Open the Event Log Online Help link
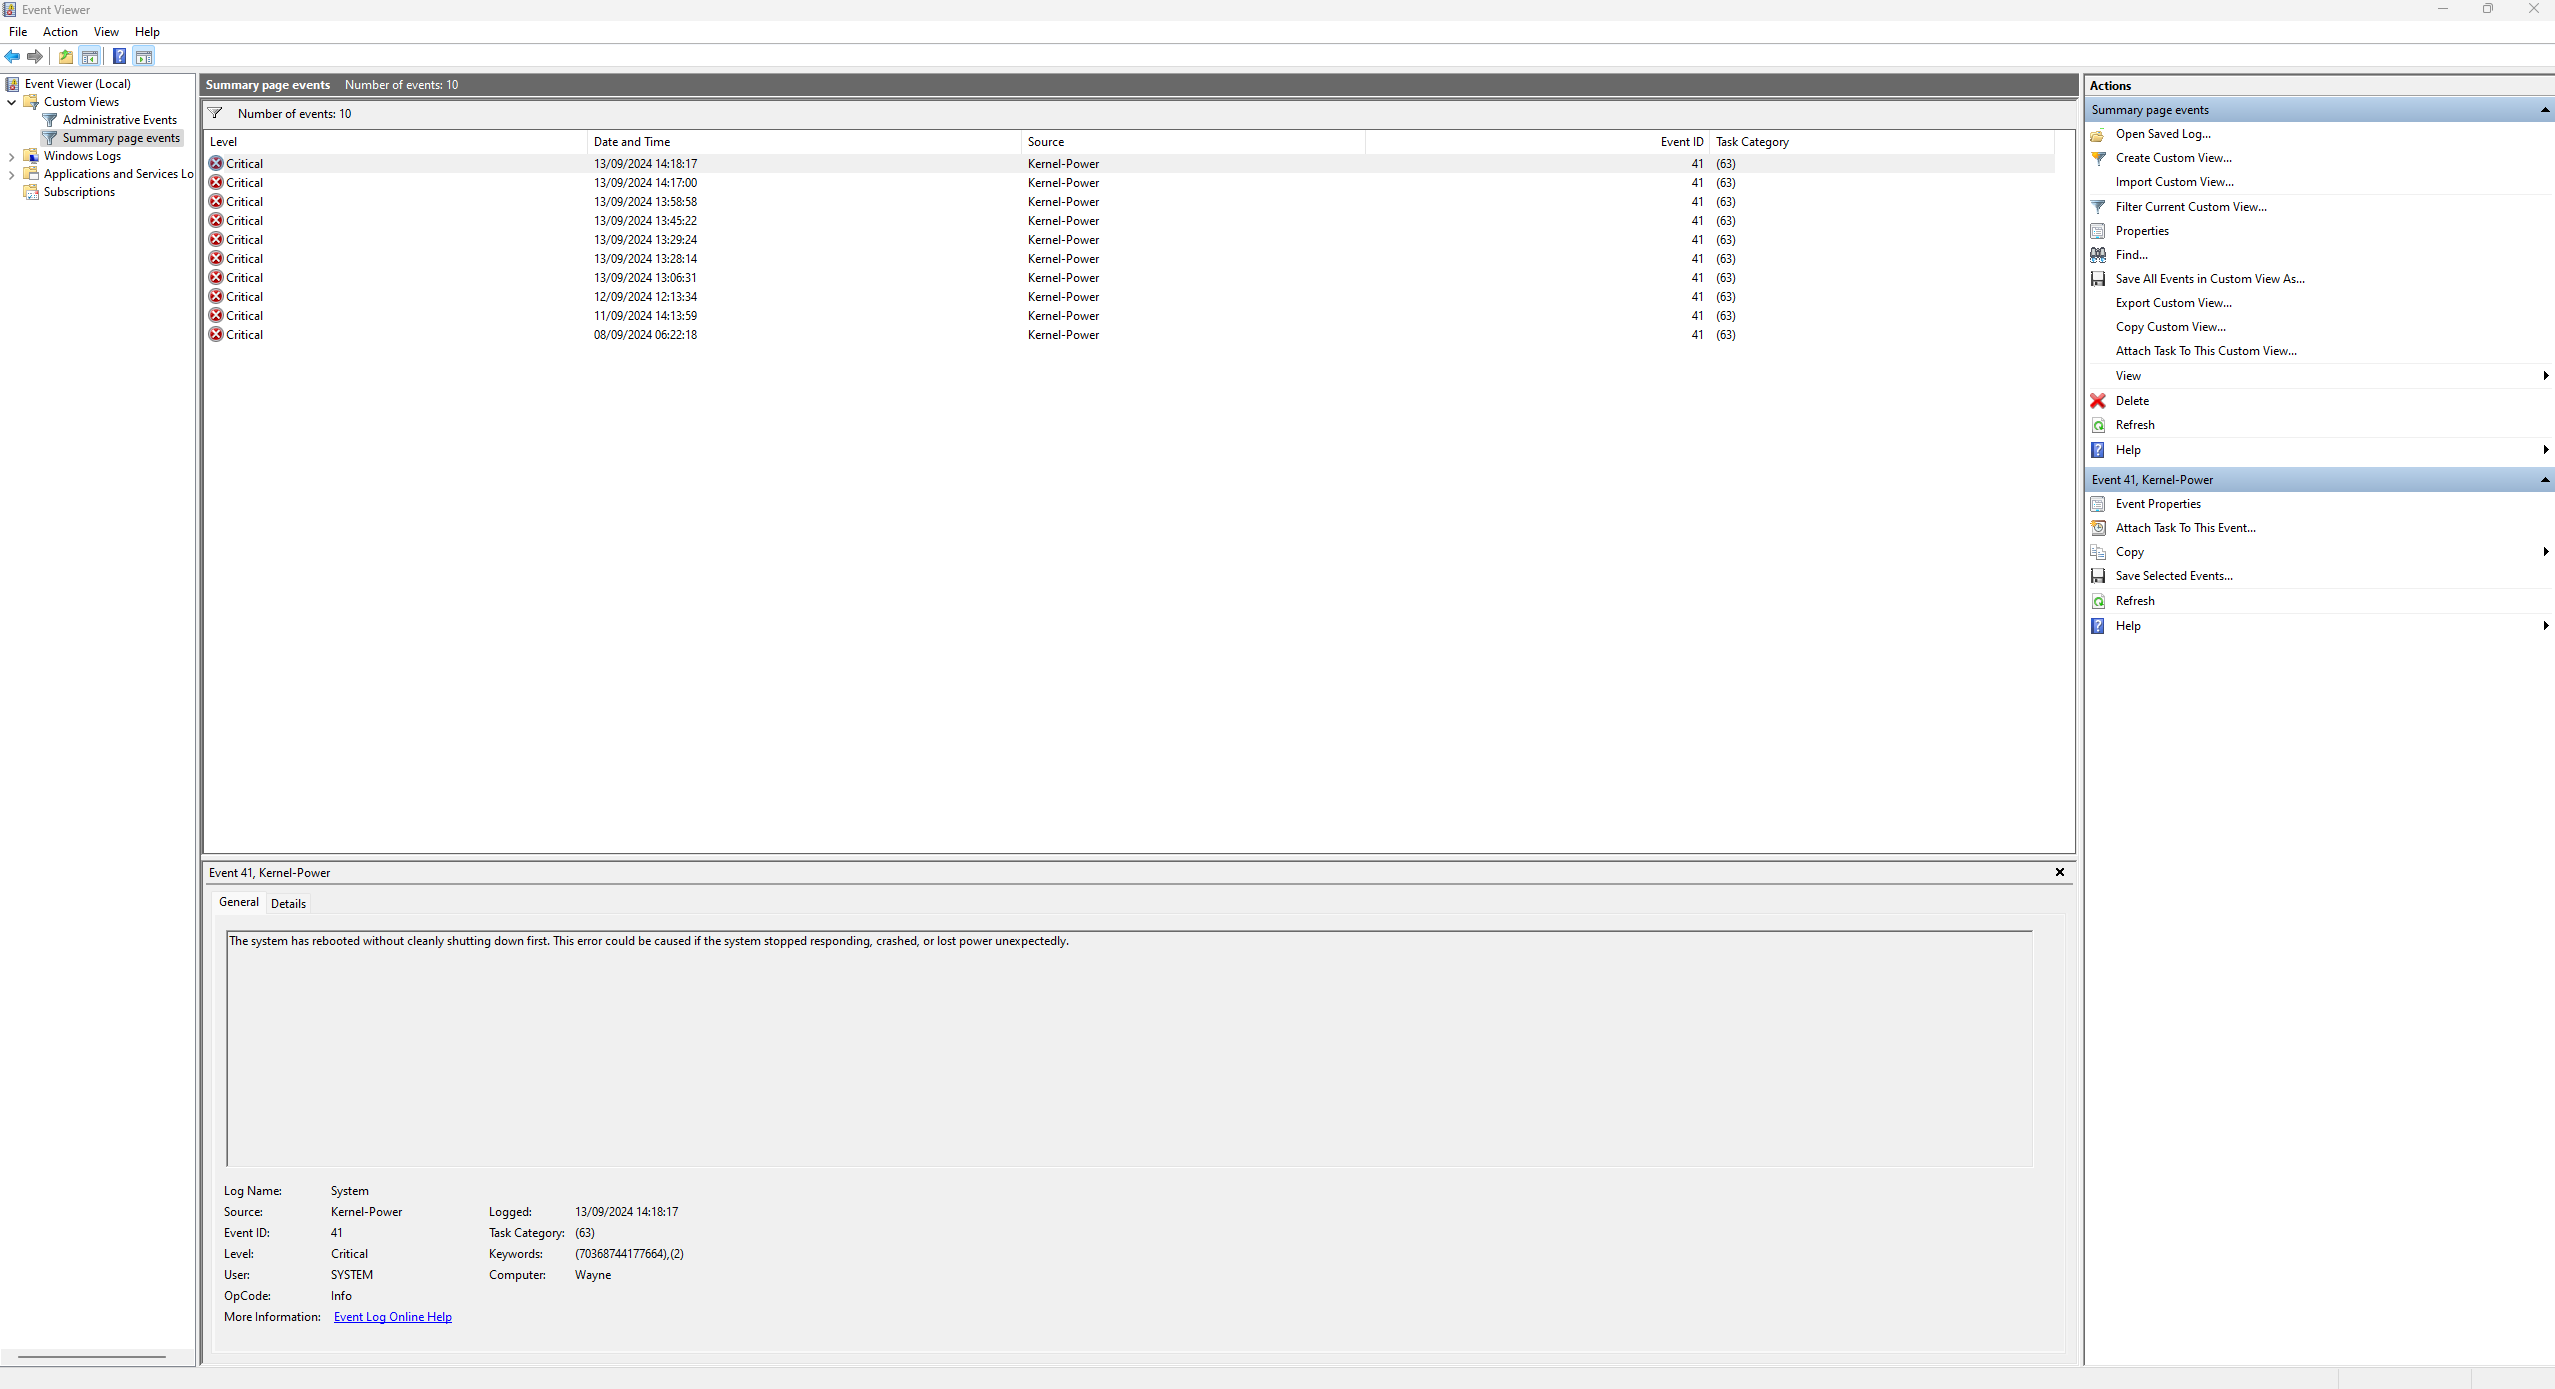Image resolution: width=2555 pixels, height=1389 pixels. (x=392, y=1317)
